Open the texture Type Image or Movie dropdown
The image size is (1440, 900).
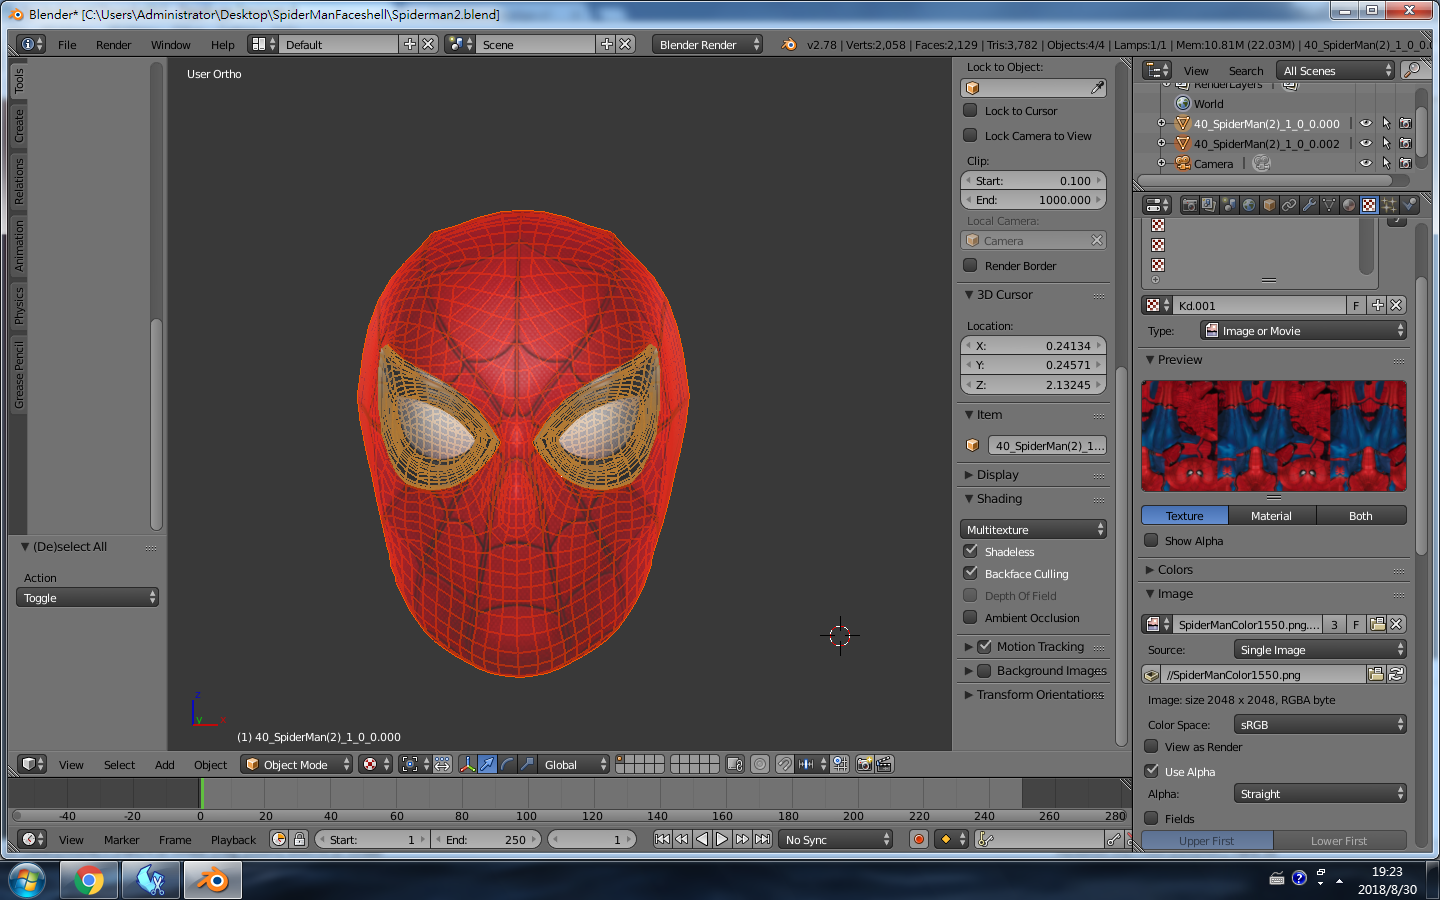tap(1303, 330)
